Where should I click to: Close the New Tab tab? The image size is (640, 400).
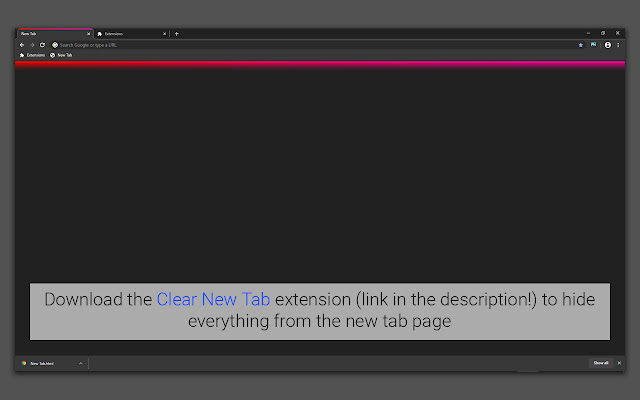(89, 34)
